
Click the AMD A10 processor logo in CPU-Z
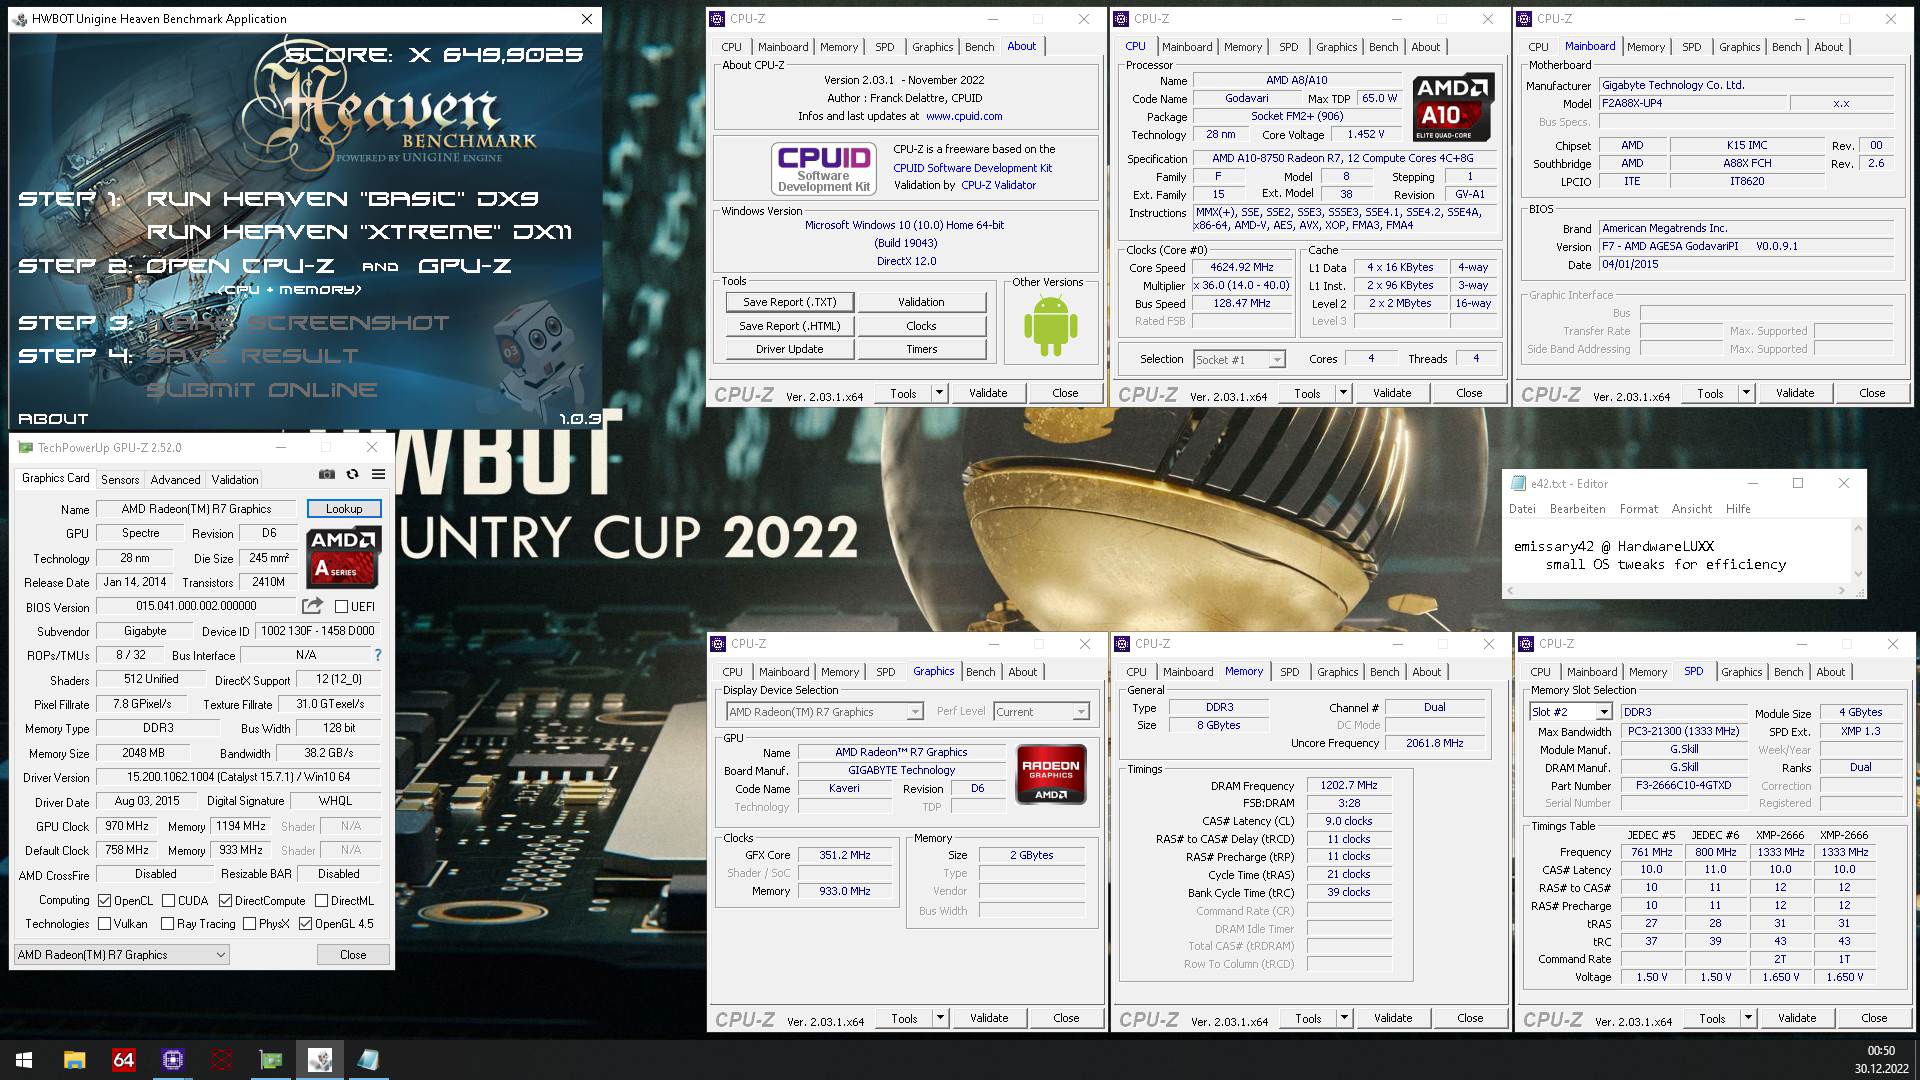pos(1453,107)
